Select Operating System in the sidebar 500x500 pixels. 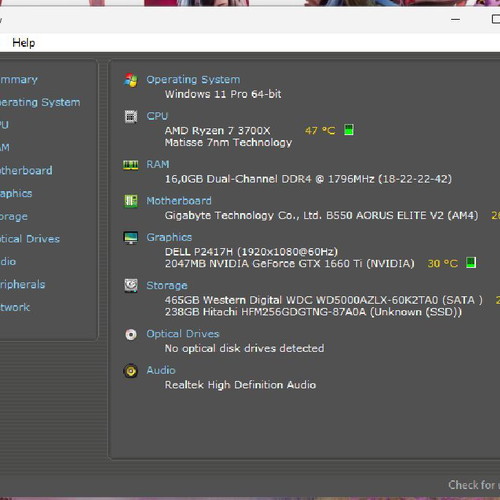[x=40, y=102]
